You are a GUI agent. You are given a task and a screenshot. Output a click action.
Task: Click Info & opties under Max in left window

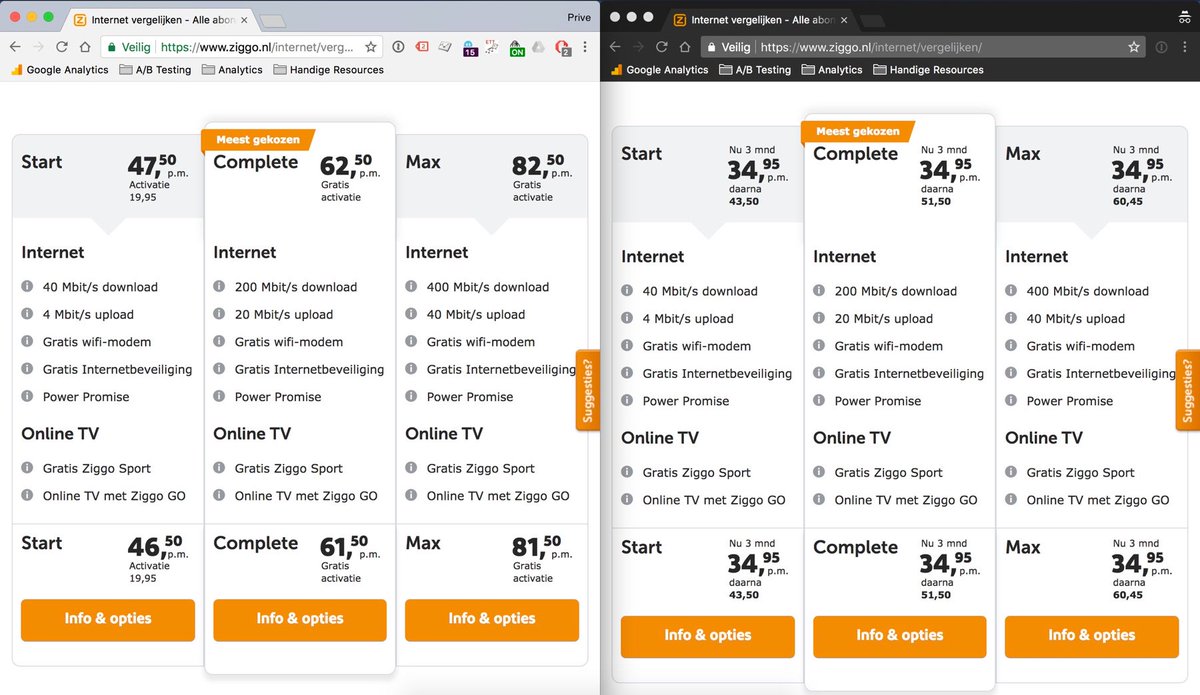(492, 620)
